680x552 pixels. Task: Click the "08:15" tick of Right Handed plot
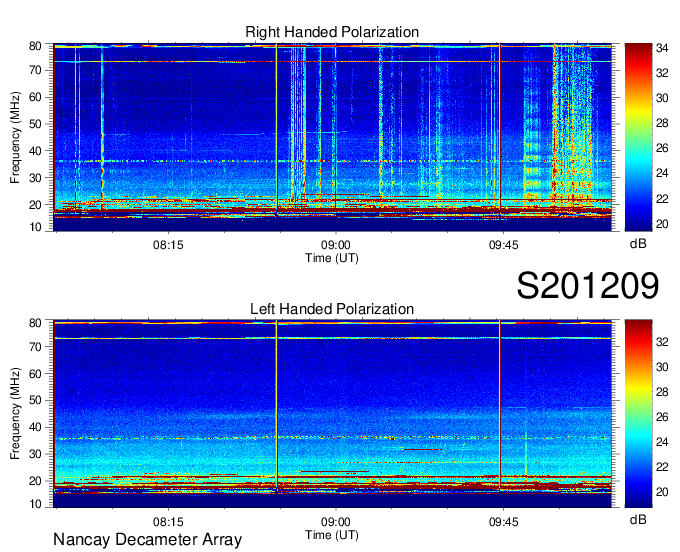click(168, 245)
